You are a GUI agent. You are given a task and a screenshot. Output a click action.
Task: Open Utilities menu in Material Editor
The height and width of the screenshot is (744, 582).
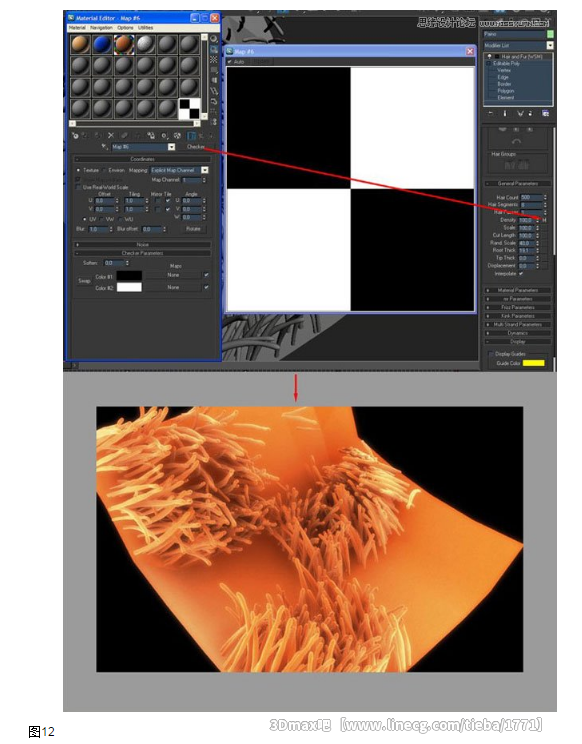[146, 28]
